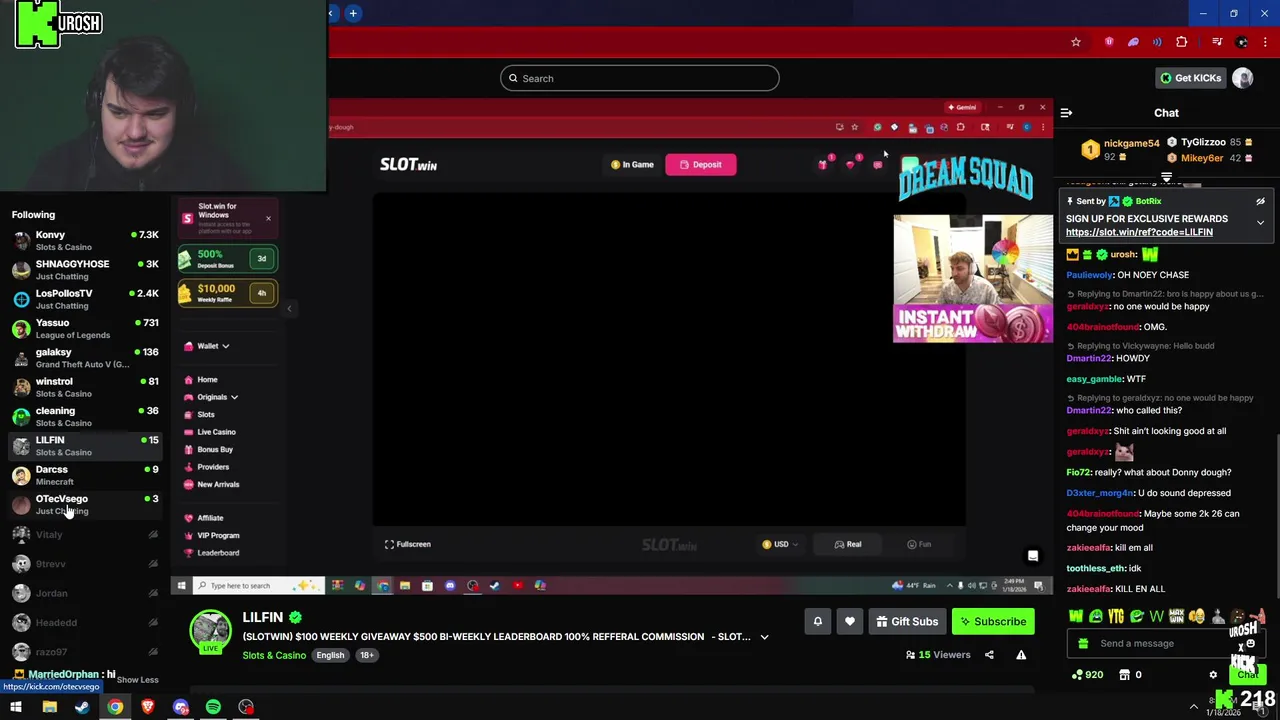Follow LILFIN with the heart button
1280x720 pixels.
849,622
